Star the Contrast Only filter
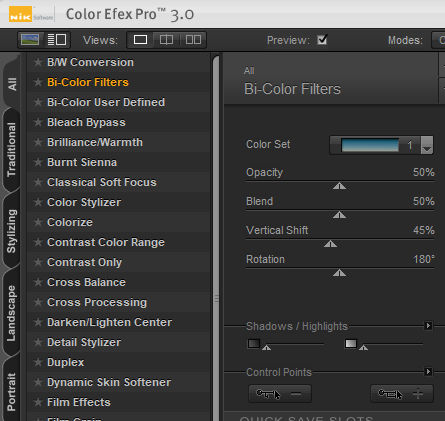Viewport: 445px width, 421px height. point(38,262)
